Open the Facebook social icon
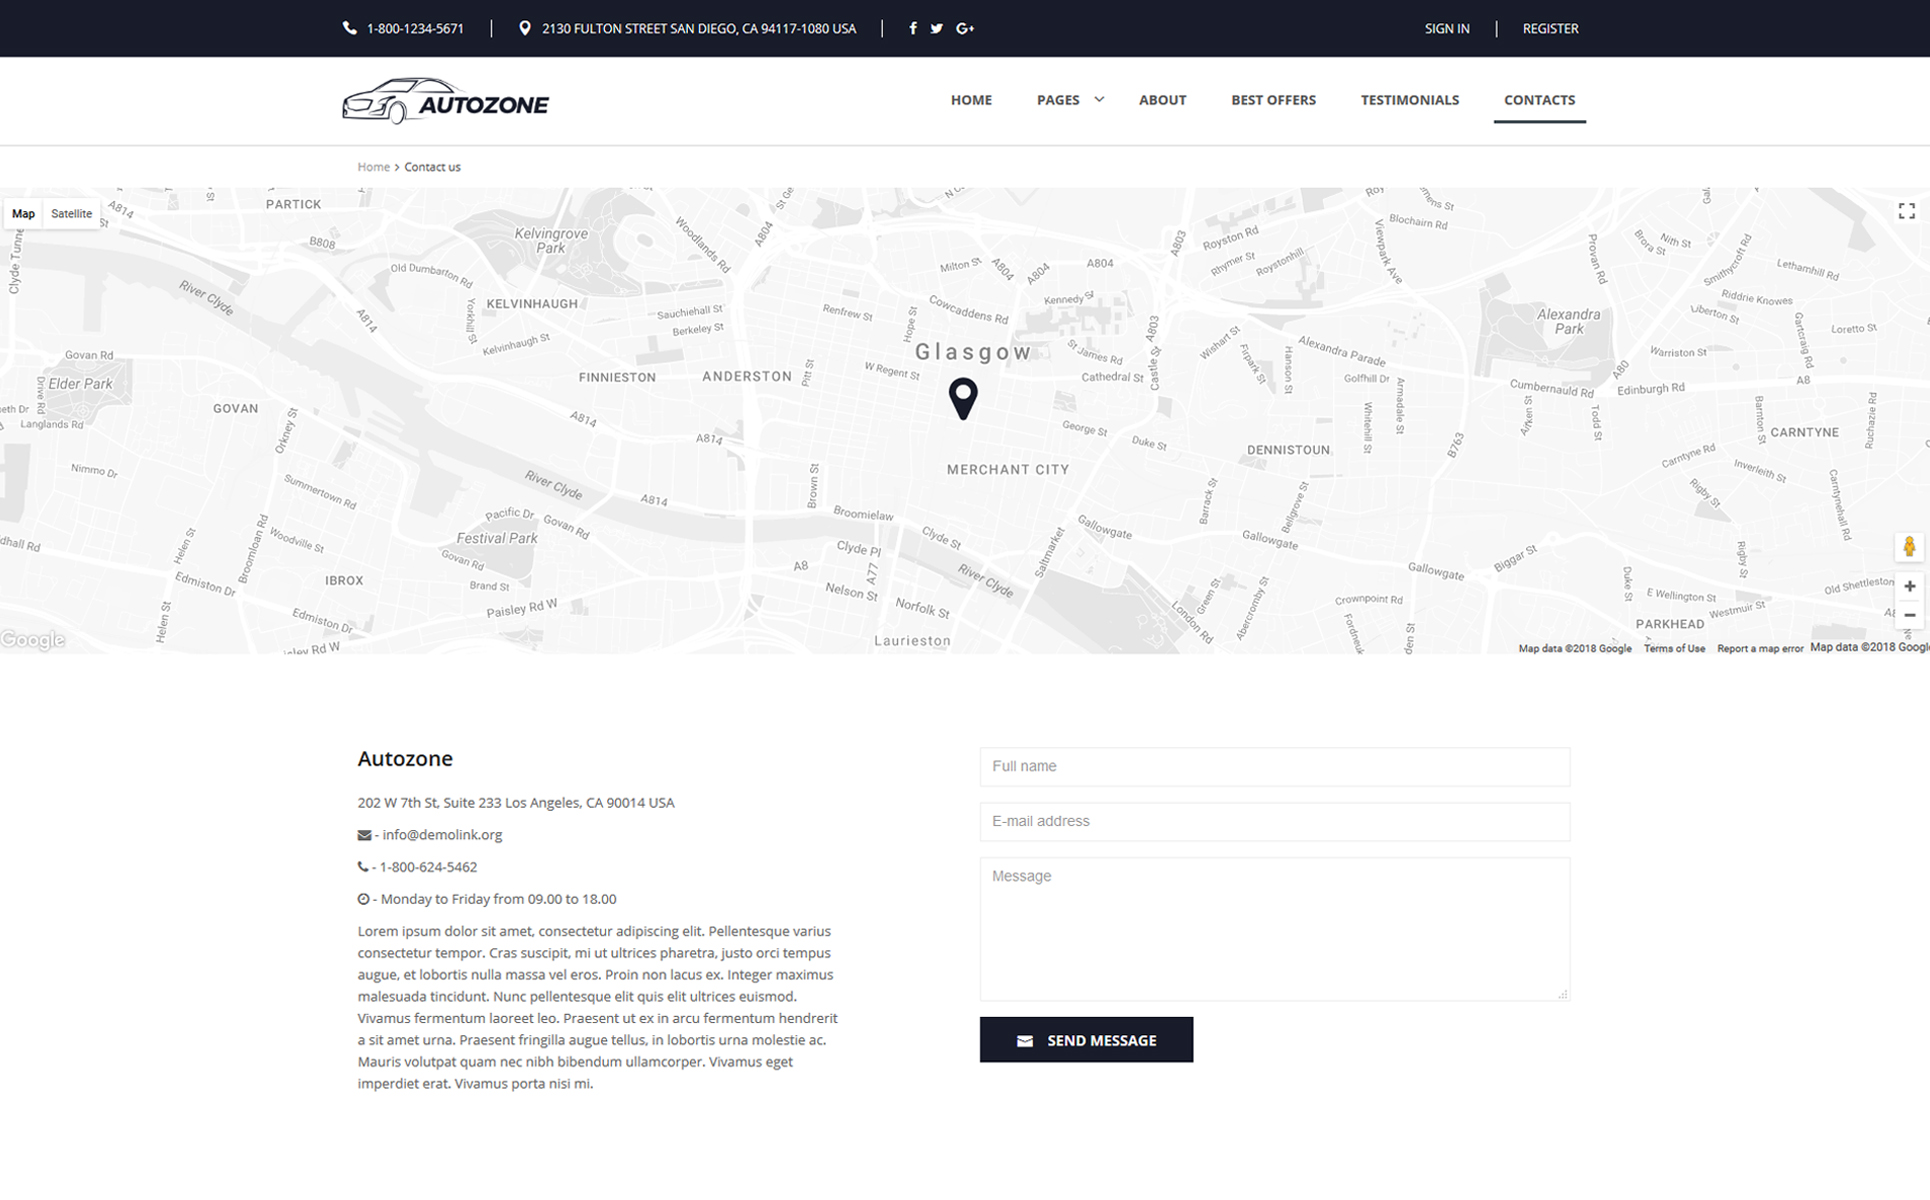Viewport: 1930px width, 1200px height. pos(913,28)
